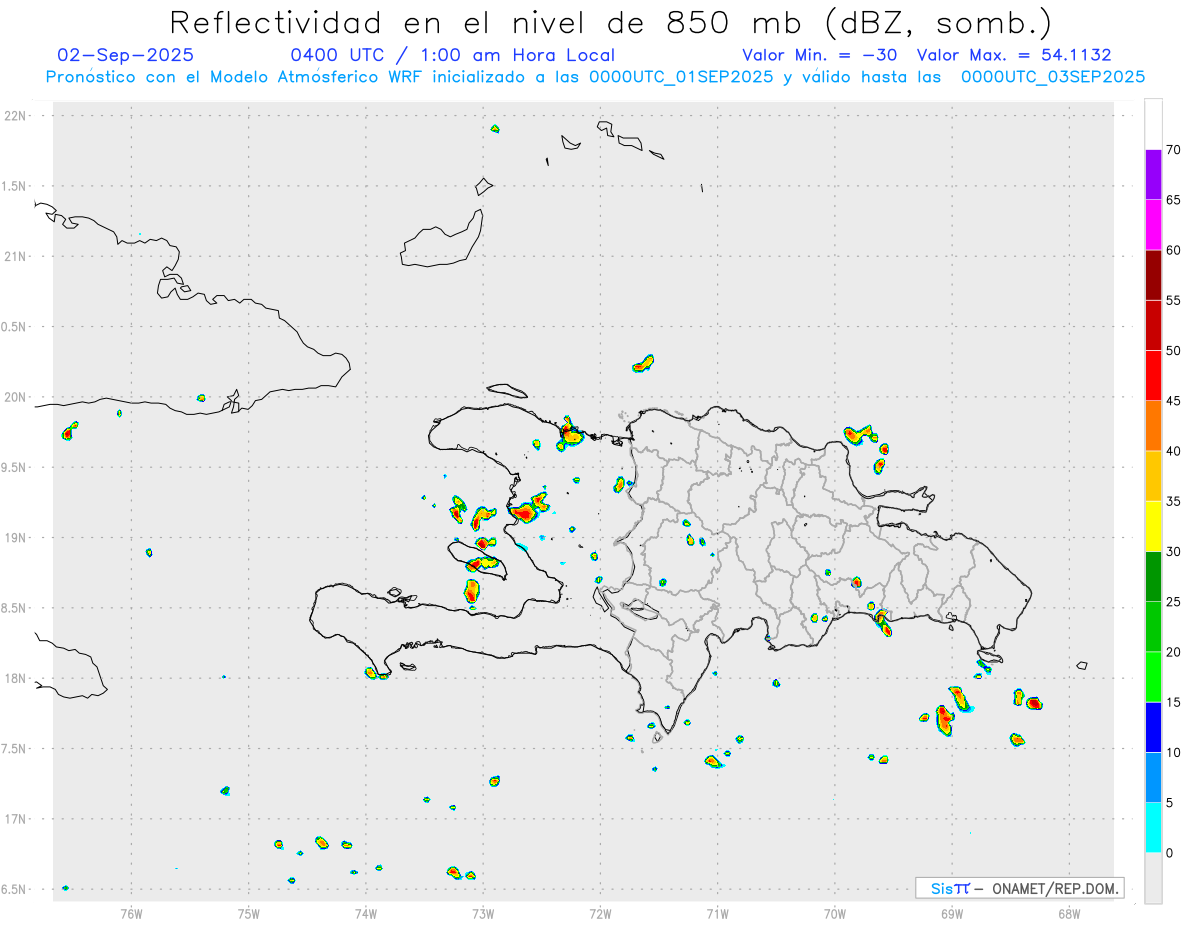The image size is (1200, 927).
Task: Click the "19N" latitude label
Action: (16, 538)
